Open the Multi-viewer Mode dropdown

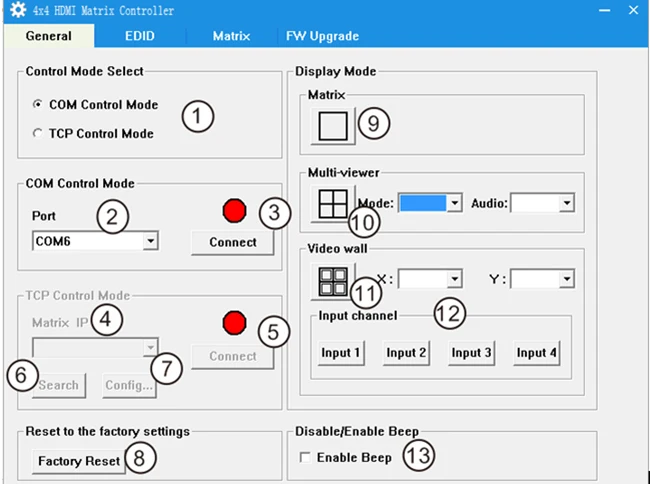[430, 203]
